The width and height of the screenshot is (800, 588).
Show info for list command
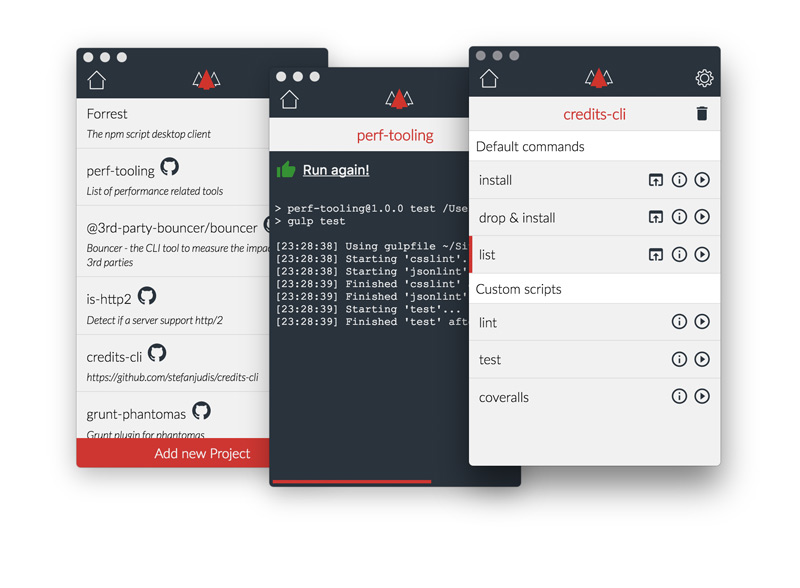(x=679, y=254)
